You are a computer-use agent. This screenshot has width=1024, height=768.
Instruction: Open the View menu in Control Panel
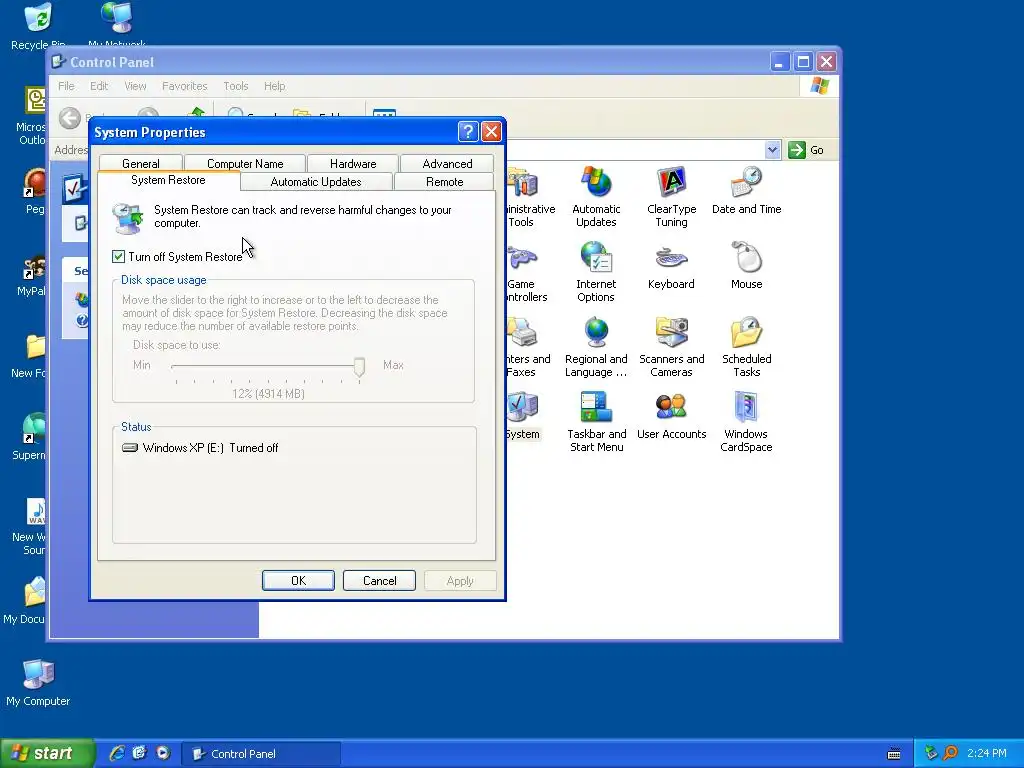tap(135, 86)
